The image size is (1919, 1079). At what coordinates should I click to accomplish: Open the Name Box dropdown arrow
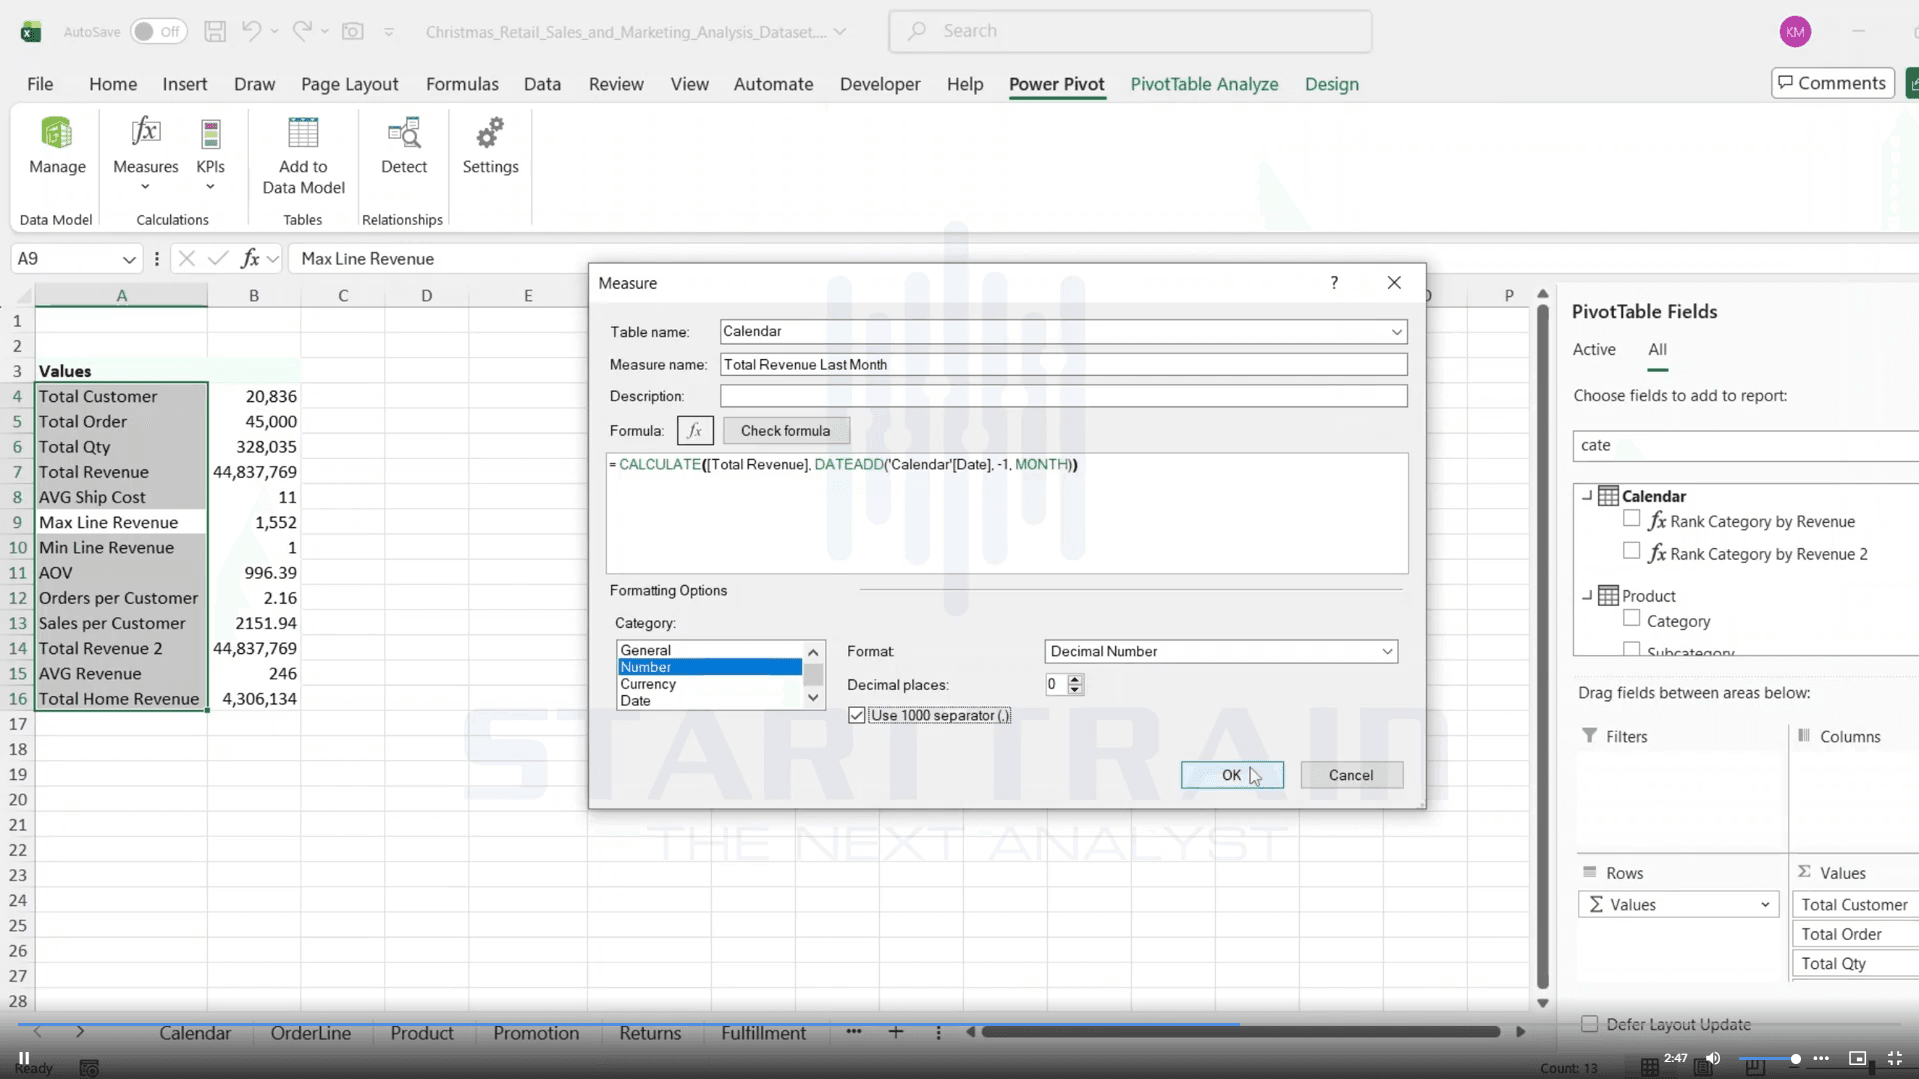tap(129, 259)
